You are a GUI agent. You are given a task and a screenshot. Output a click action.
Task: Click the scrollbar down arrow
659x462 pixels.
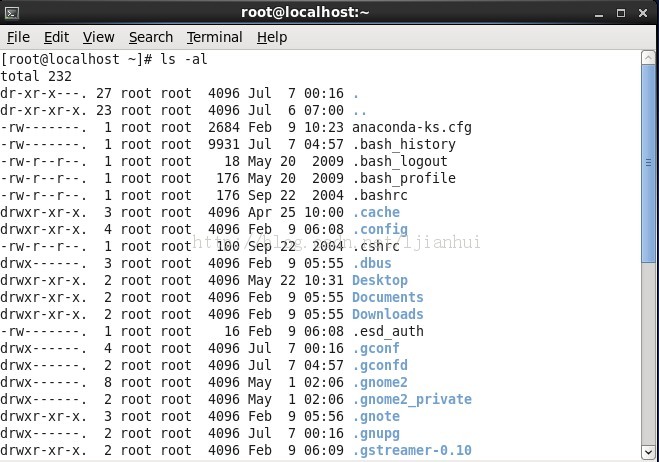click(648, 452)
